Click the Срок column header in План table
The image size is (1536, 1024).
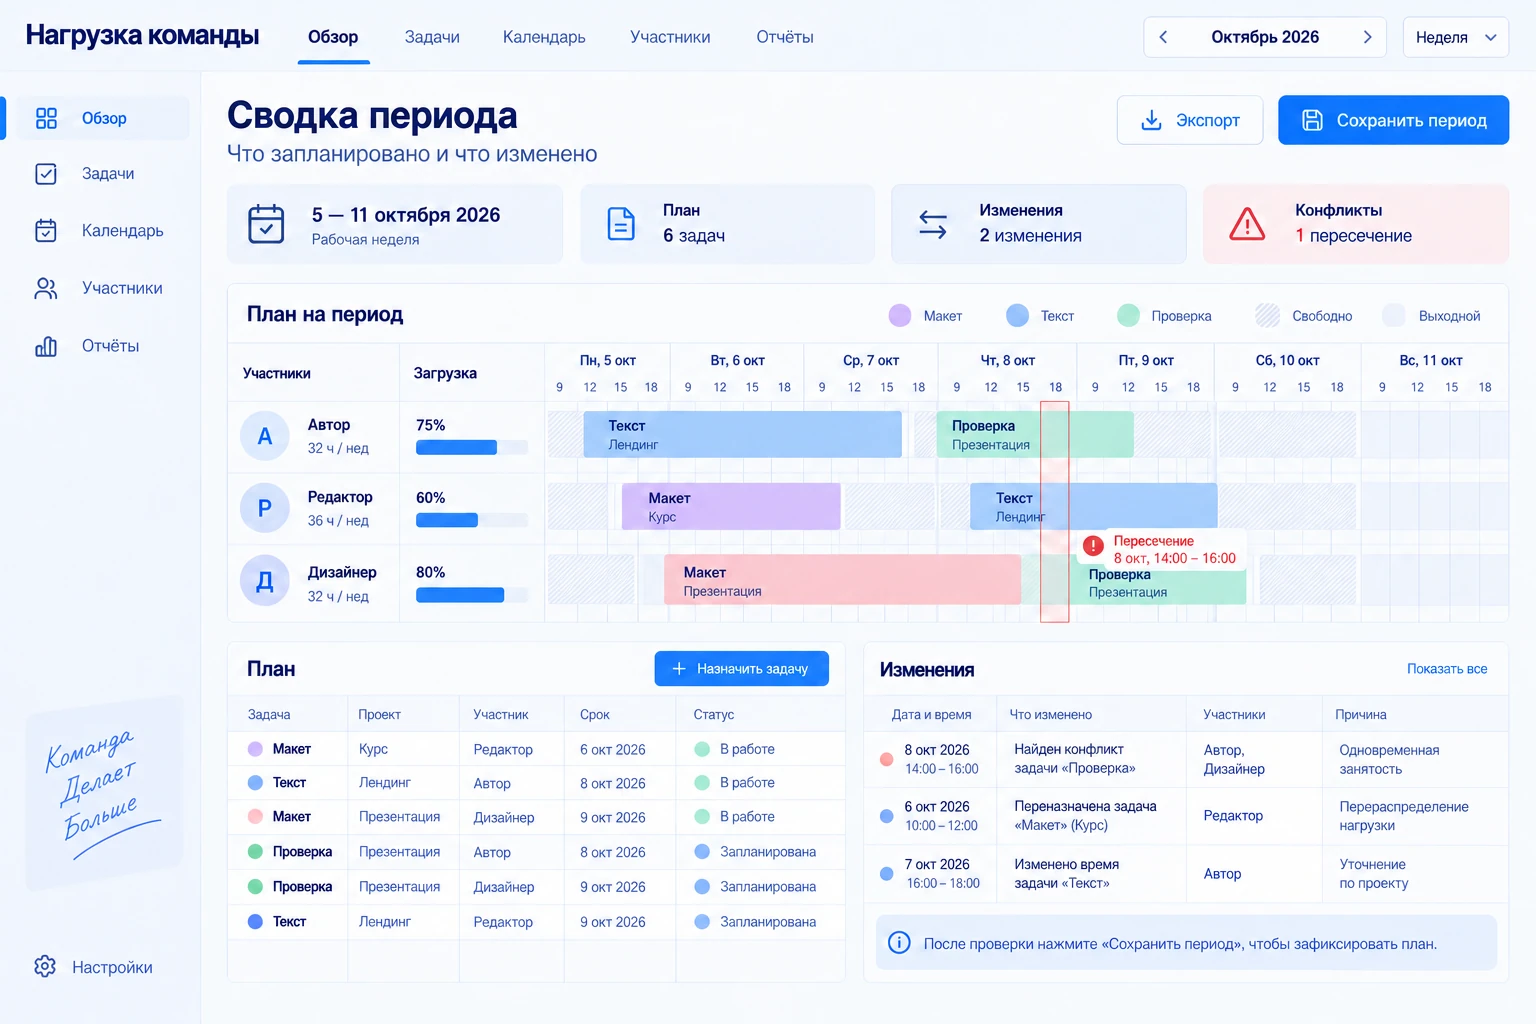coord(595,715)
